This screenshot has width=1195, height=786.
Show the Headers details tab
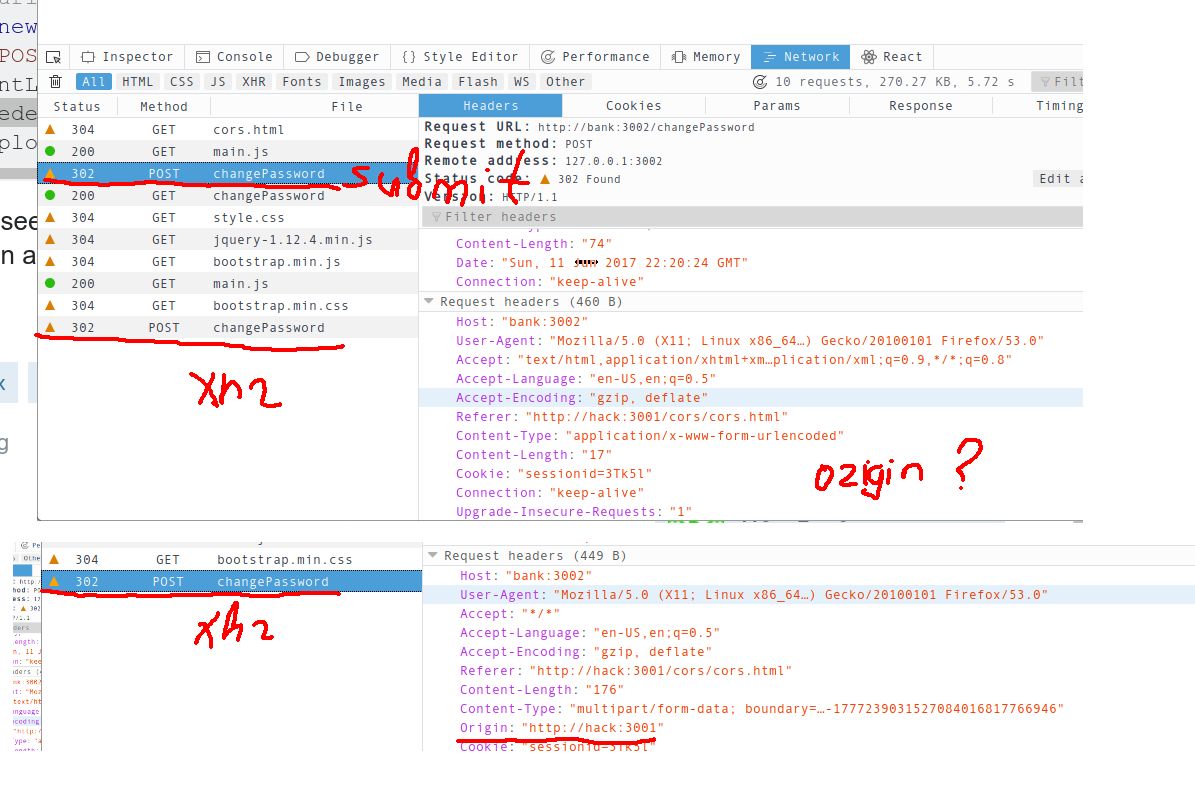491,106
